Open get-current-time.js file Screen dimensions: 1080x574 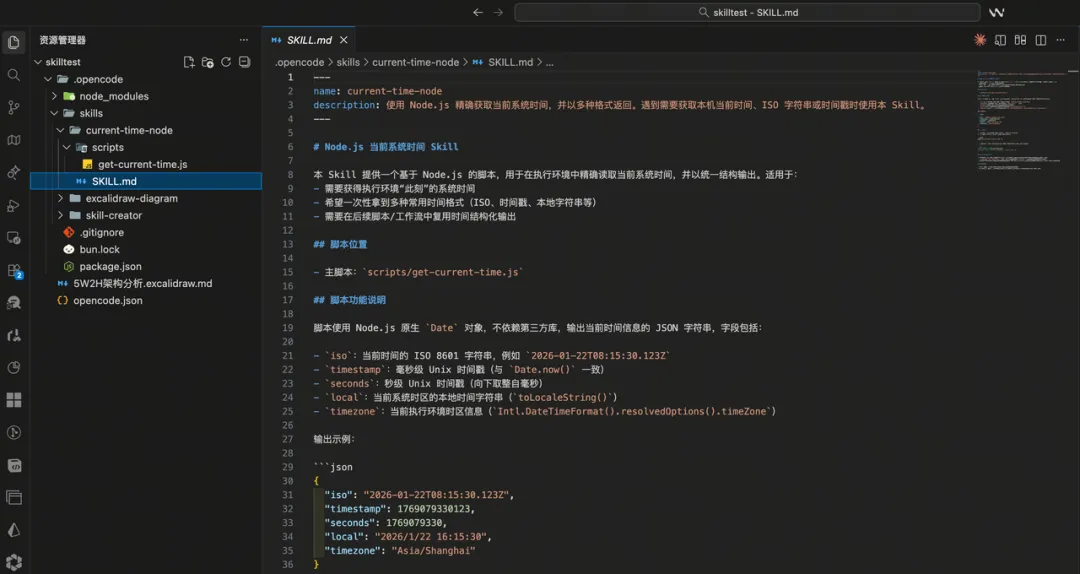tap(142, 164)
